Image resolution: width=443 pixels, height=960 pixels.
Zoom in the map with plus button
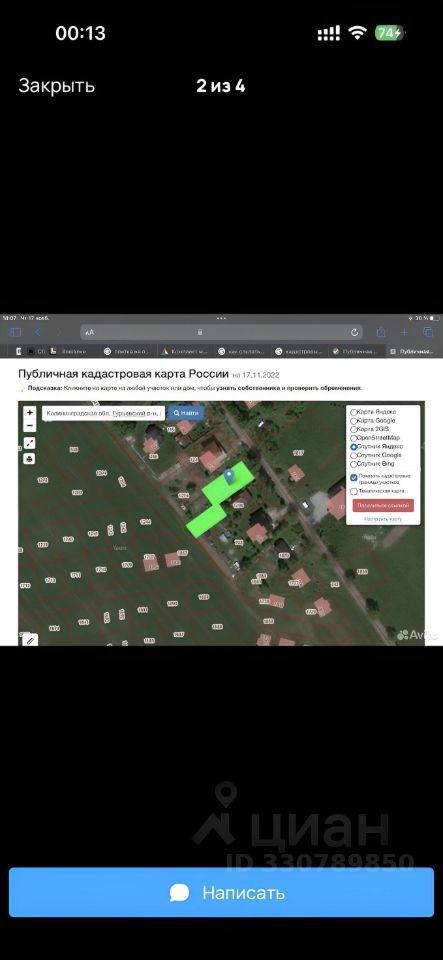[x=29, y=413]
